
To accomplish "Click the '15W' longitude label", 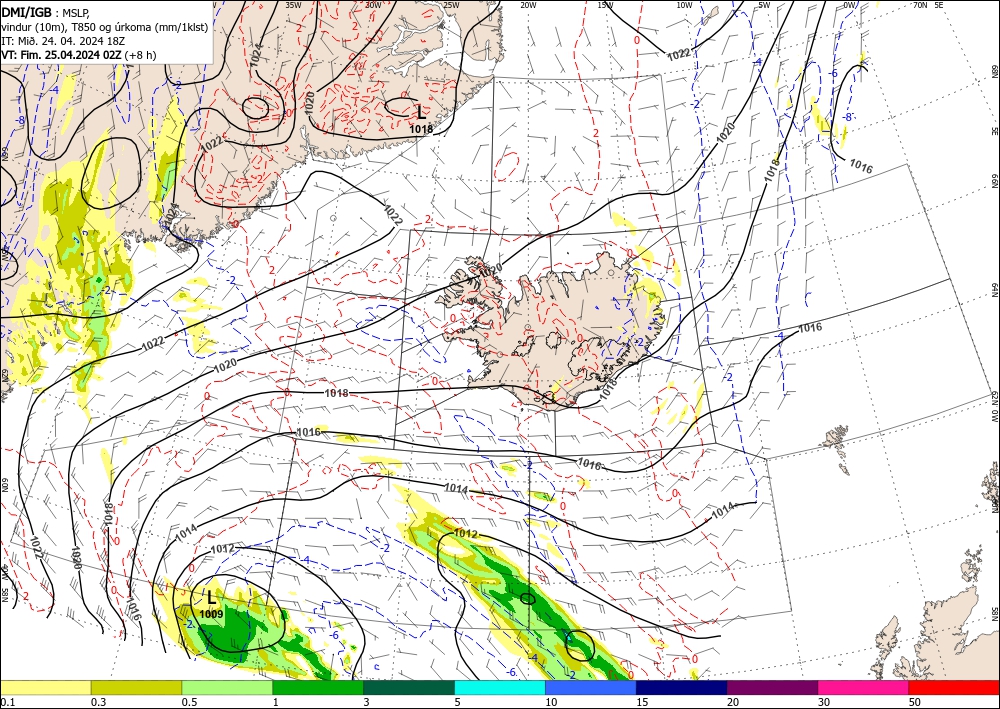I will [x=606, y=5].
